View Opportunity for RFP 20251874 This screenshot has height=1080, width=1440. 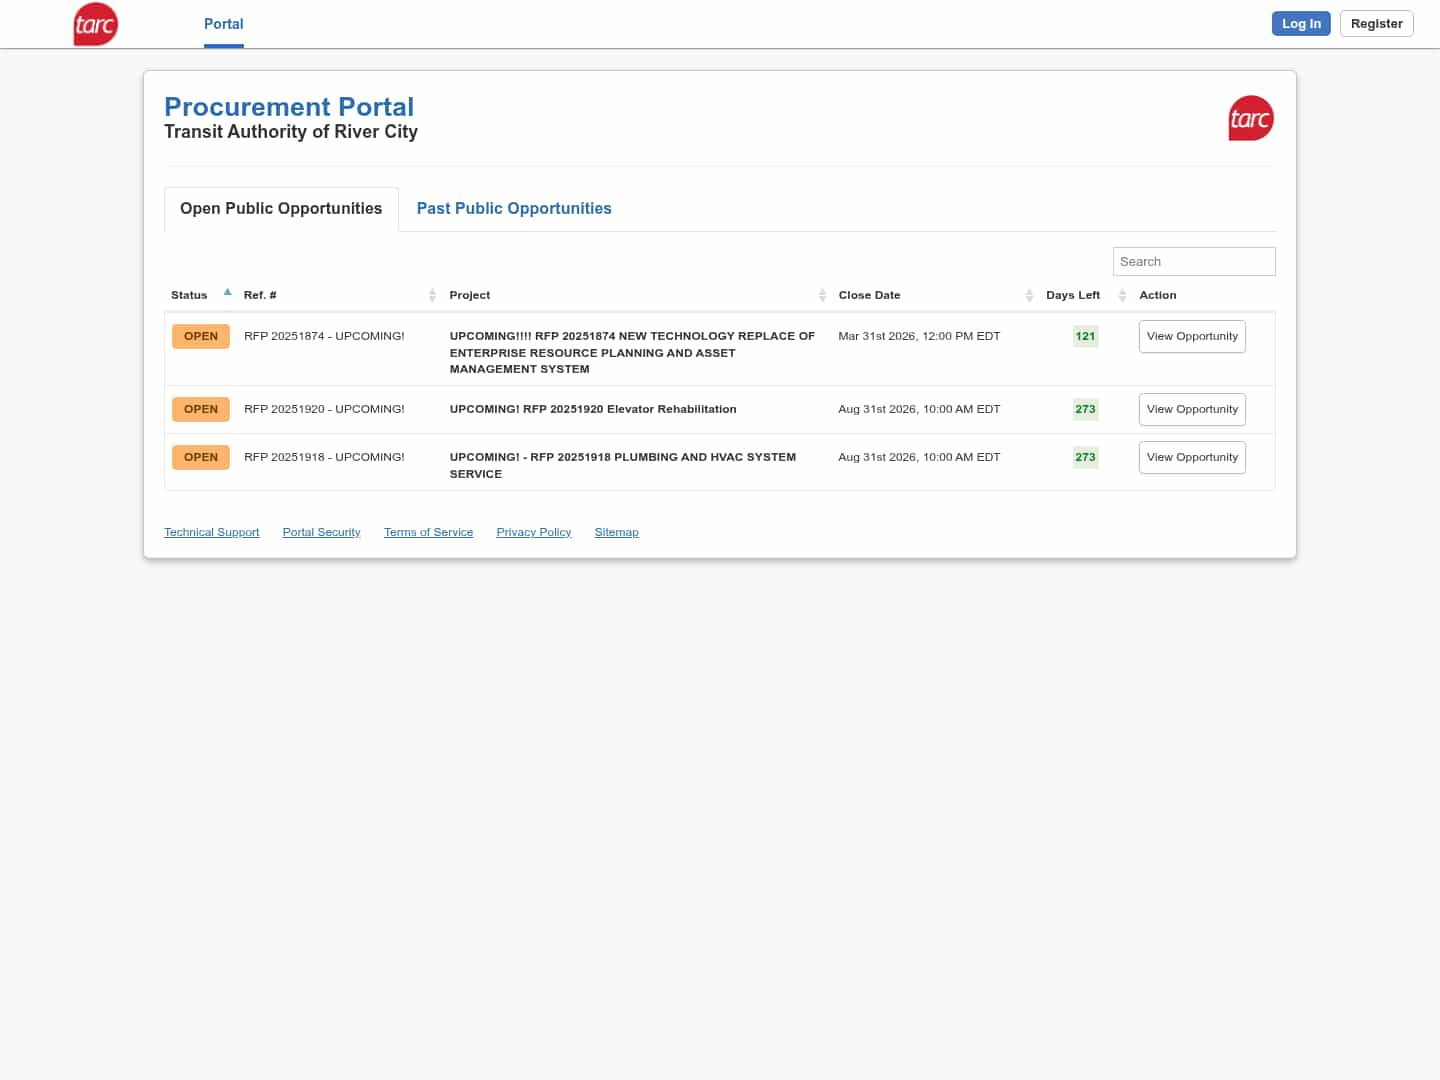(x=1192, y=337)
